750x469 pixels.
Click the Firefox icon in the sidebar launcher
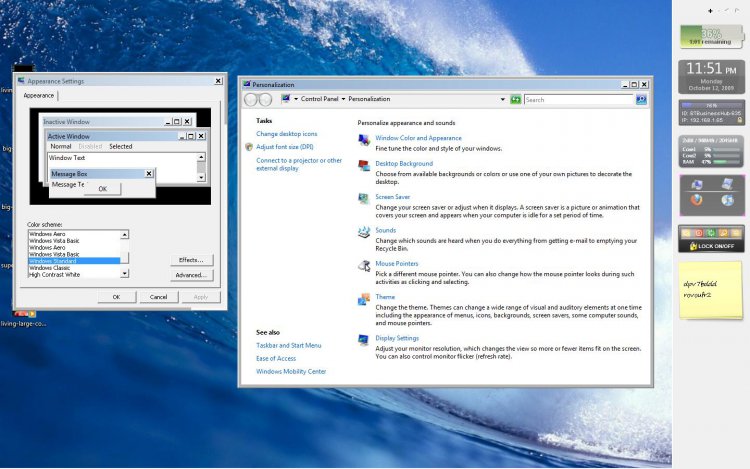pos(696,199)
